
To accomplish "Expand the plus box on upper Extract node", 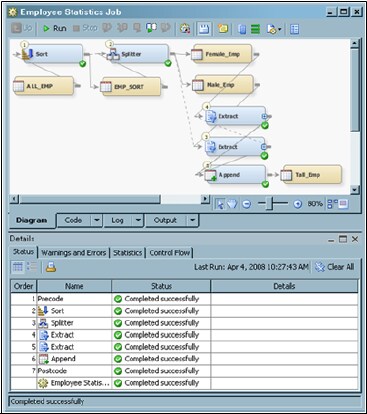I will (264, 116).
